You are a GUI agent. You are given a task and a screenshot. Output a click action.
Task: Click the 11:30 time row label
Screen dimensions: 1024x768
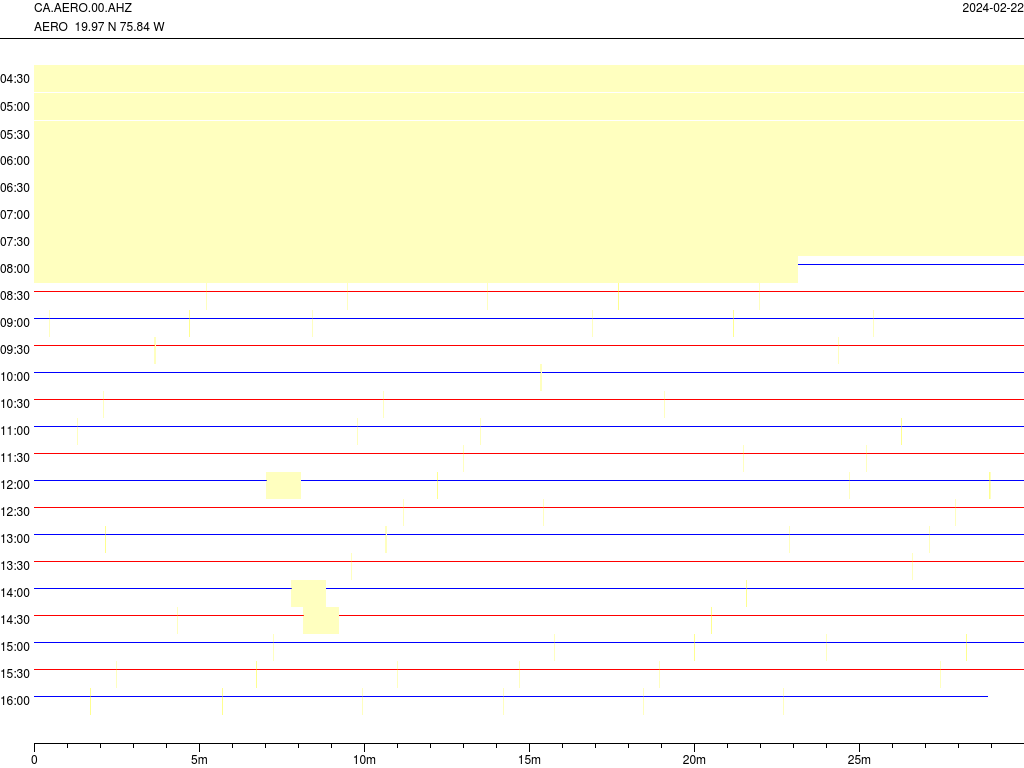15,458
